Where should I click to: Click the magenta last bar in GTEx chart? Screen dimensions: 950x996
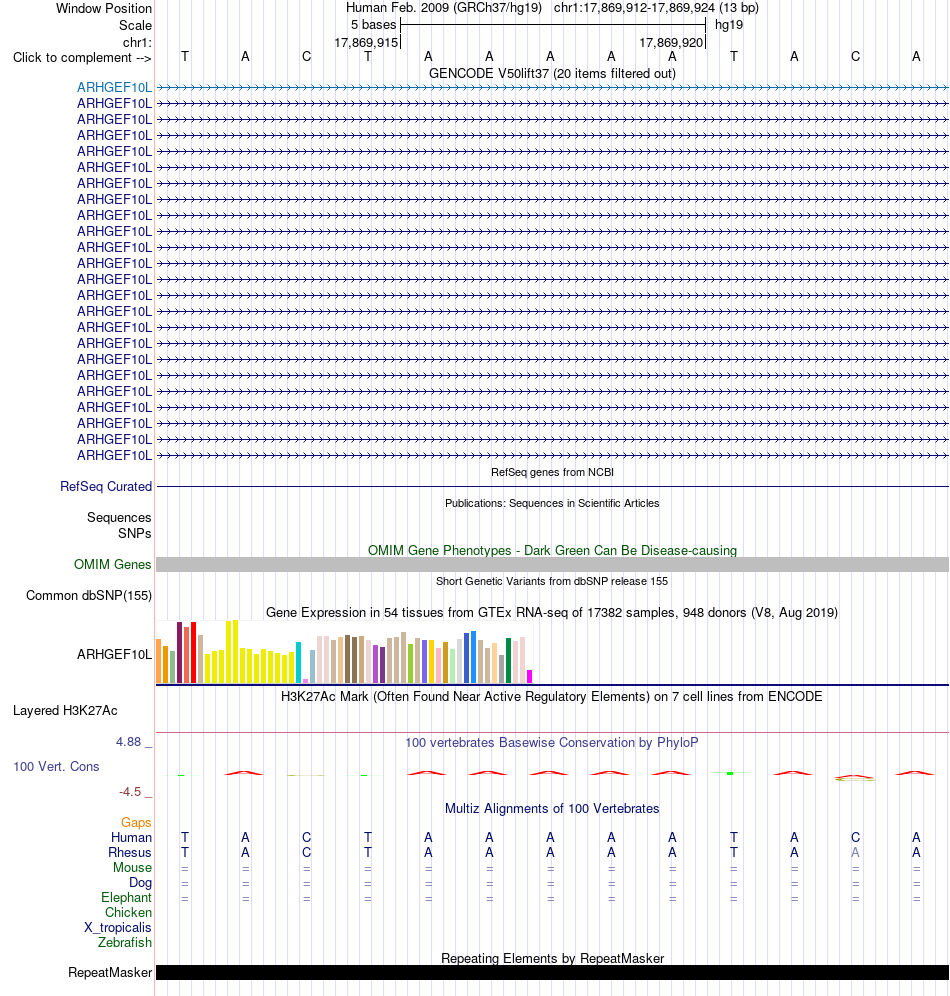pos(530,676)
